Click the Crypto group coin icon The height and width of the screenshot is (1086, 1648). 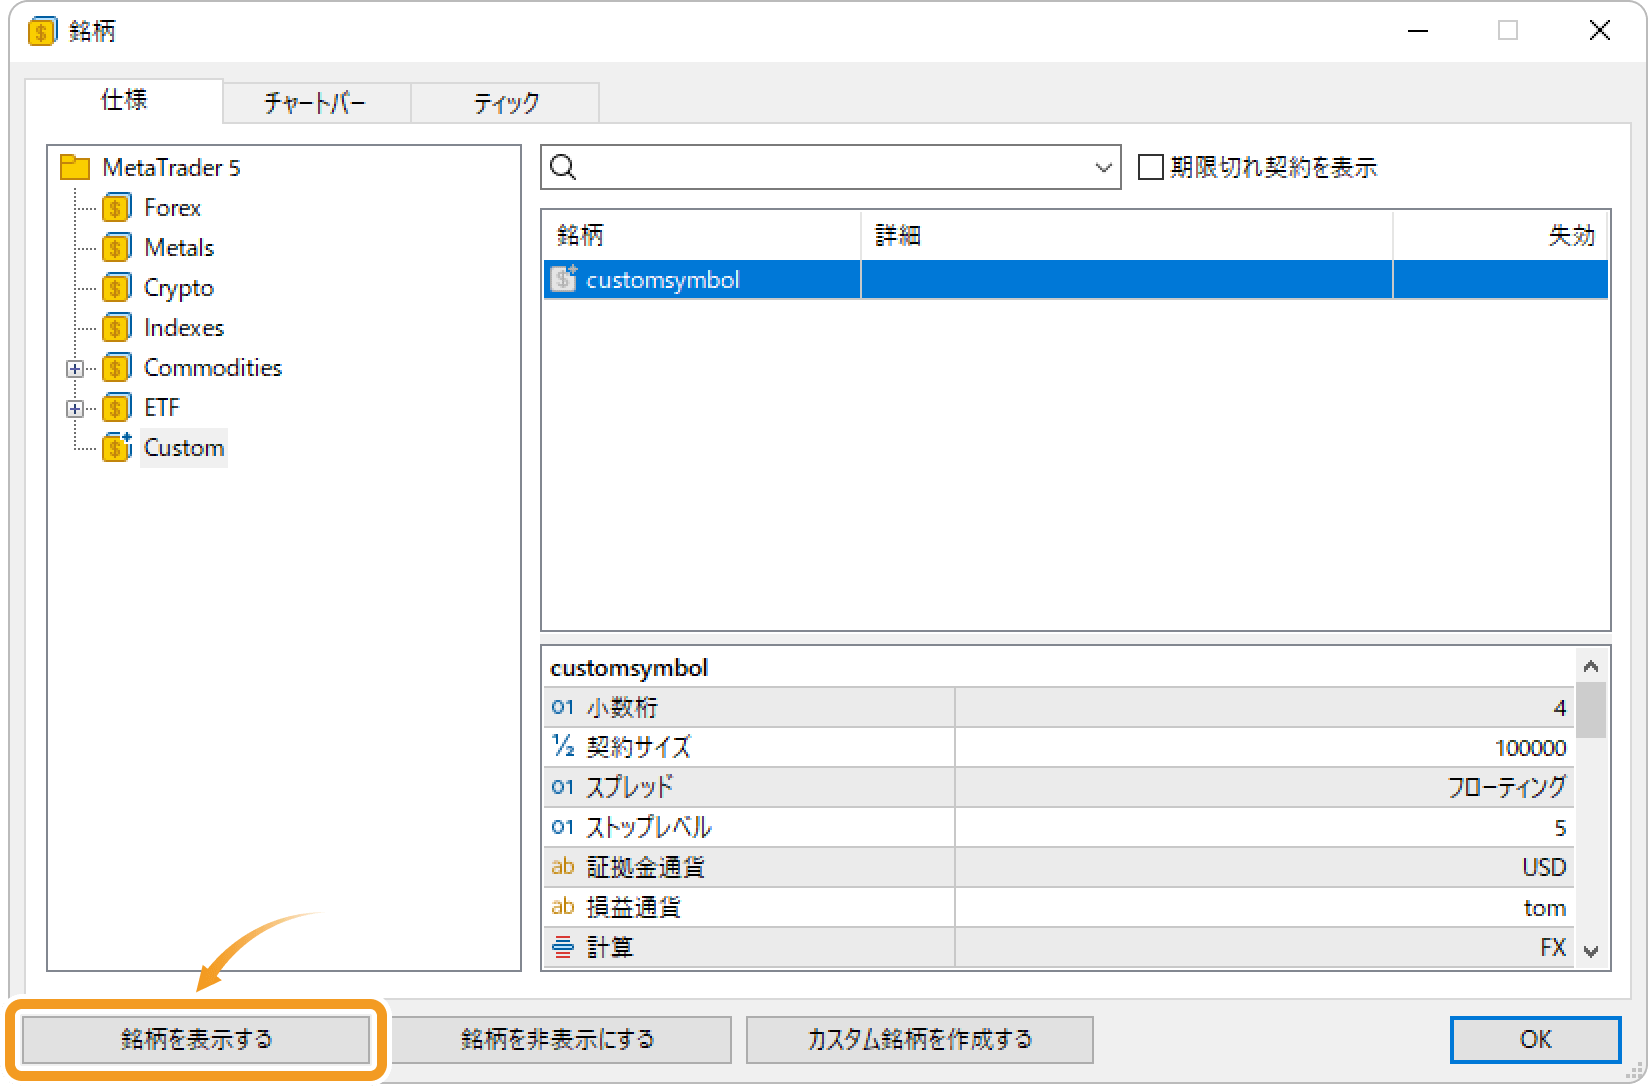point(117,288)
